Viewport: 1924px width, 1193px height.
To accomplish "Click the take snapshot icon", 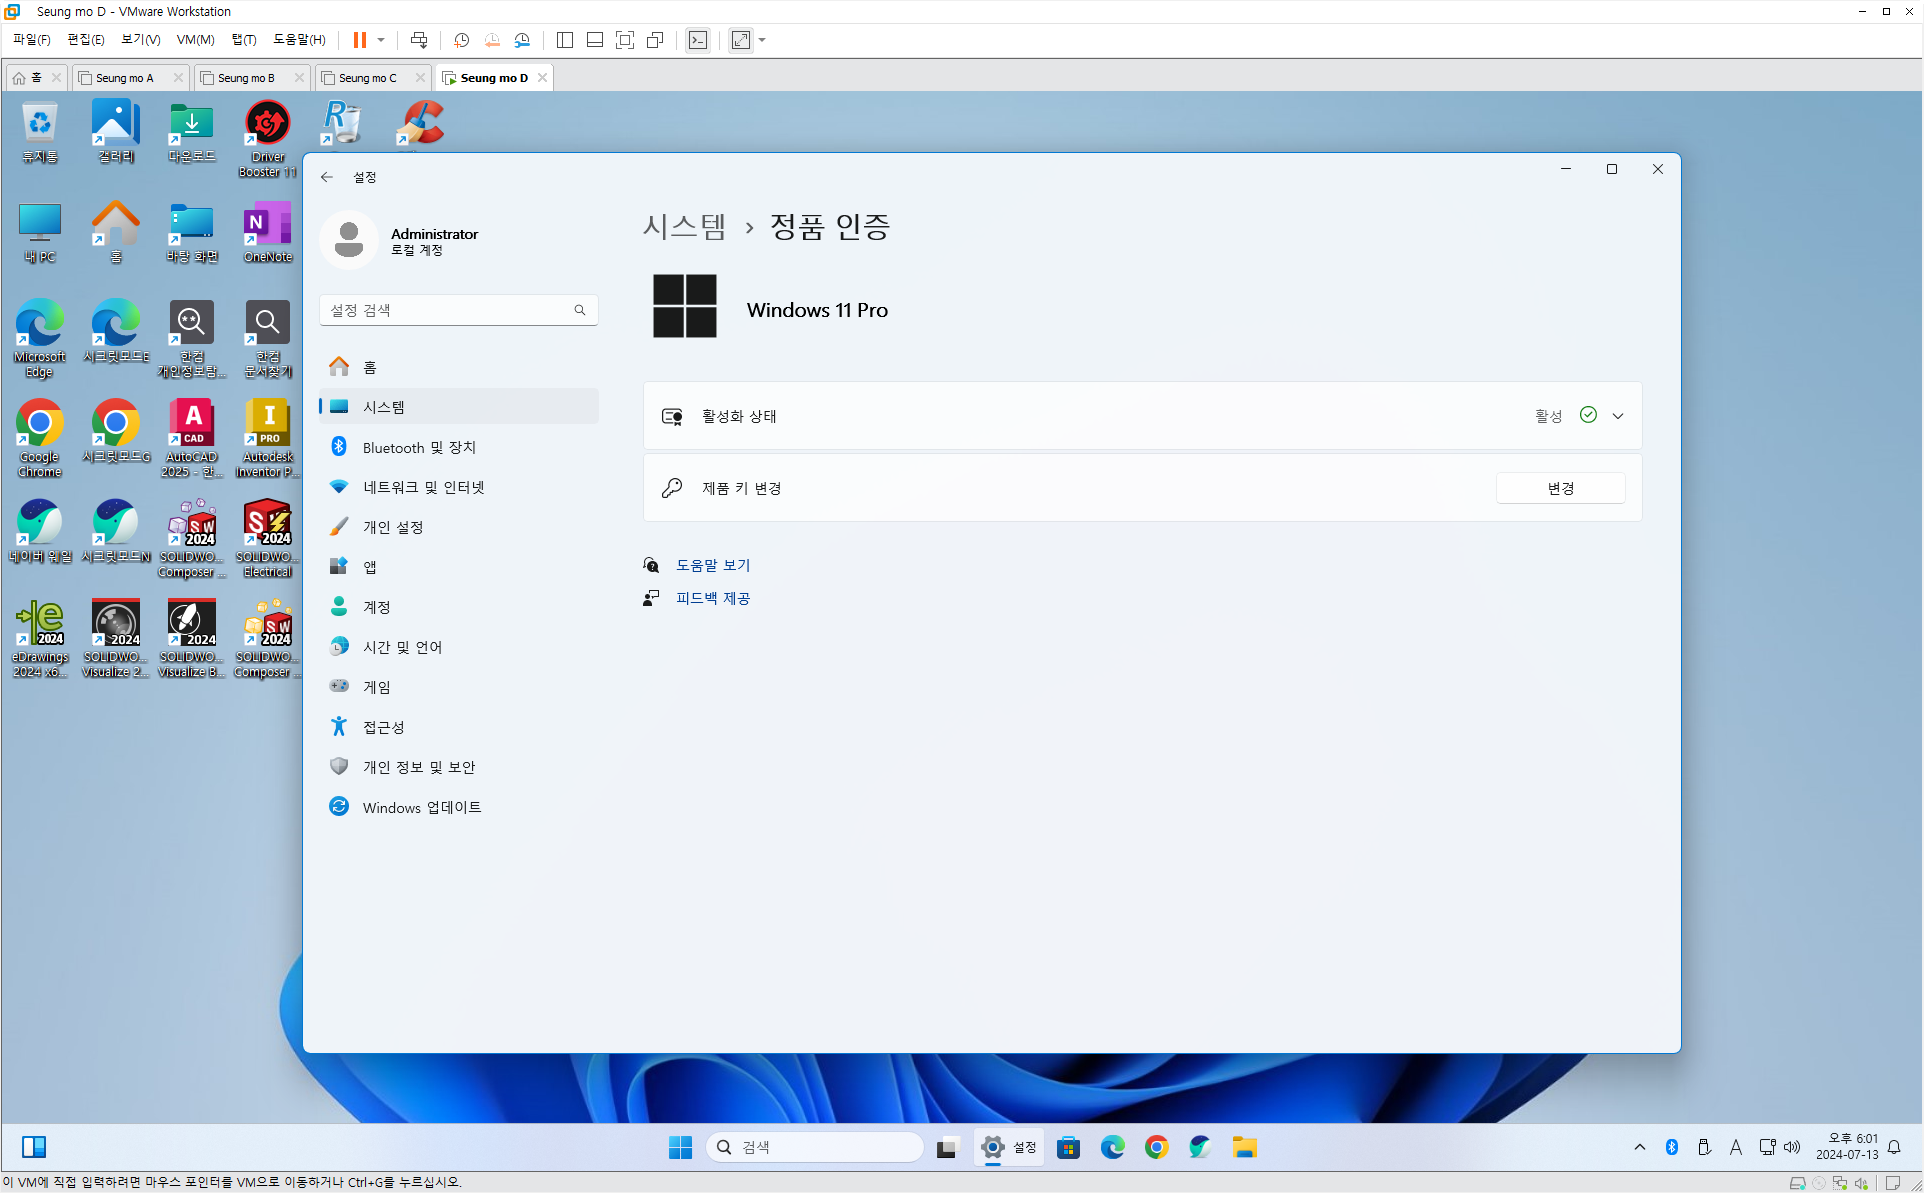I will point(461,40).
